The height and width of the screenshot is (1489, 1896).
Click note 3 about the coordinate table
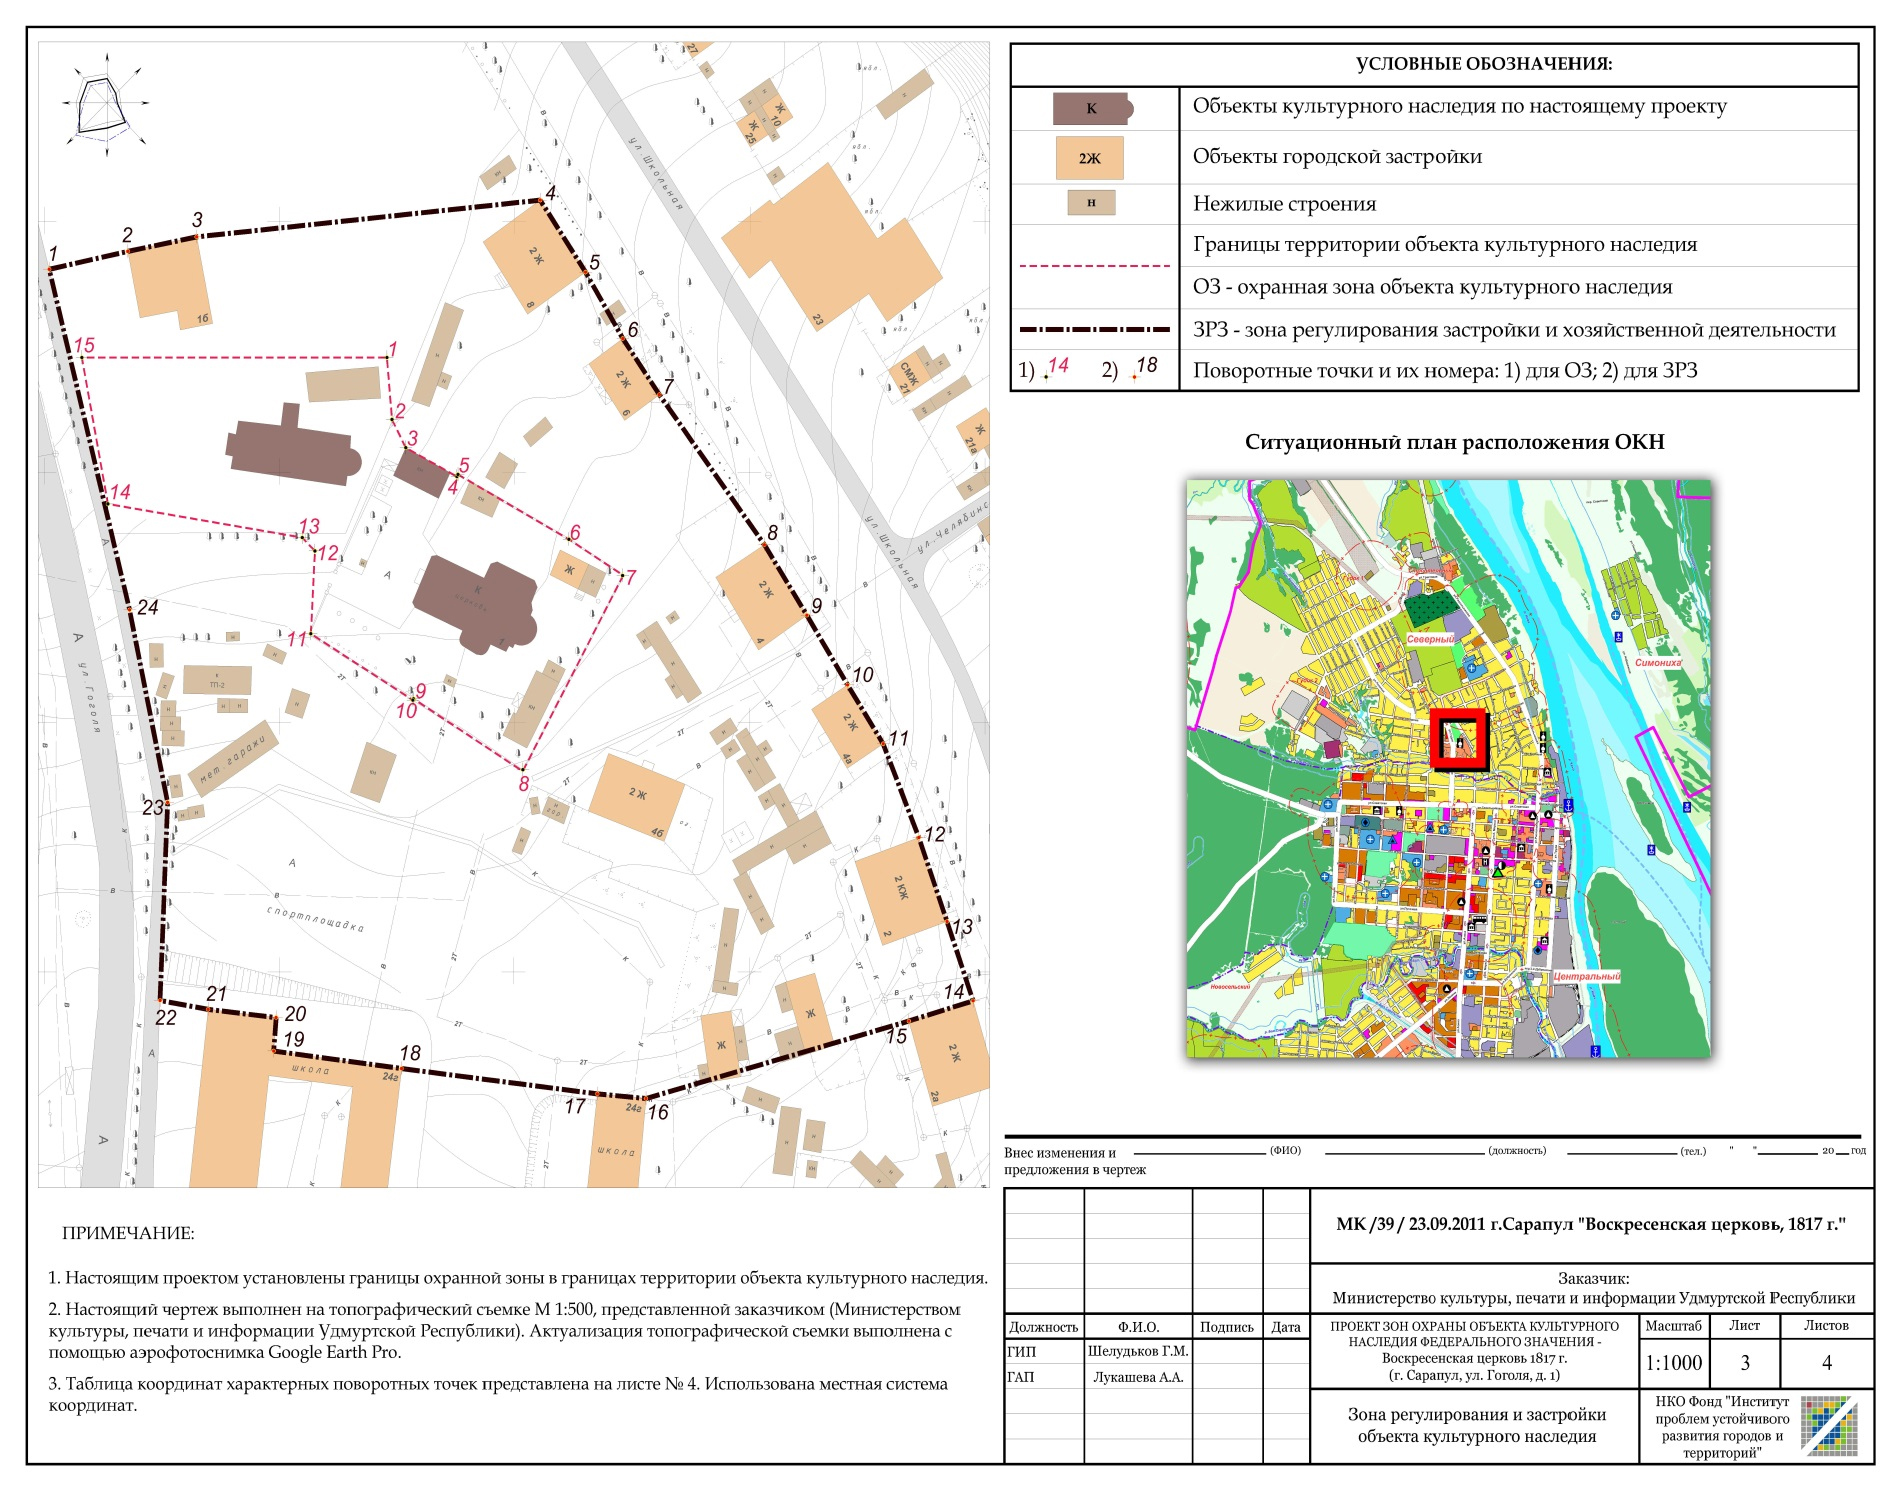pos(498,1394)
